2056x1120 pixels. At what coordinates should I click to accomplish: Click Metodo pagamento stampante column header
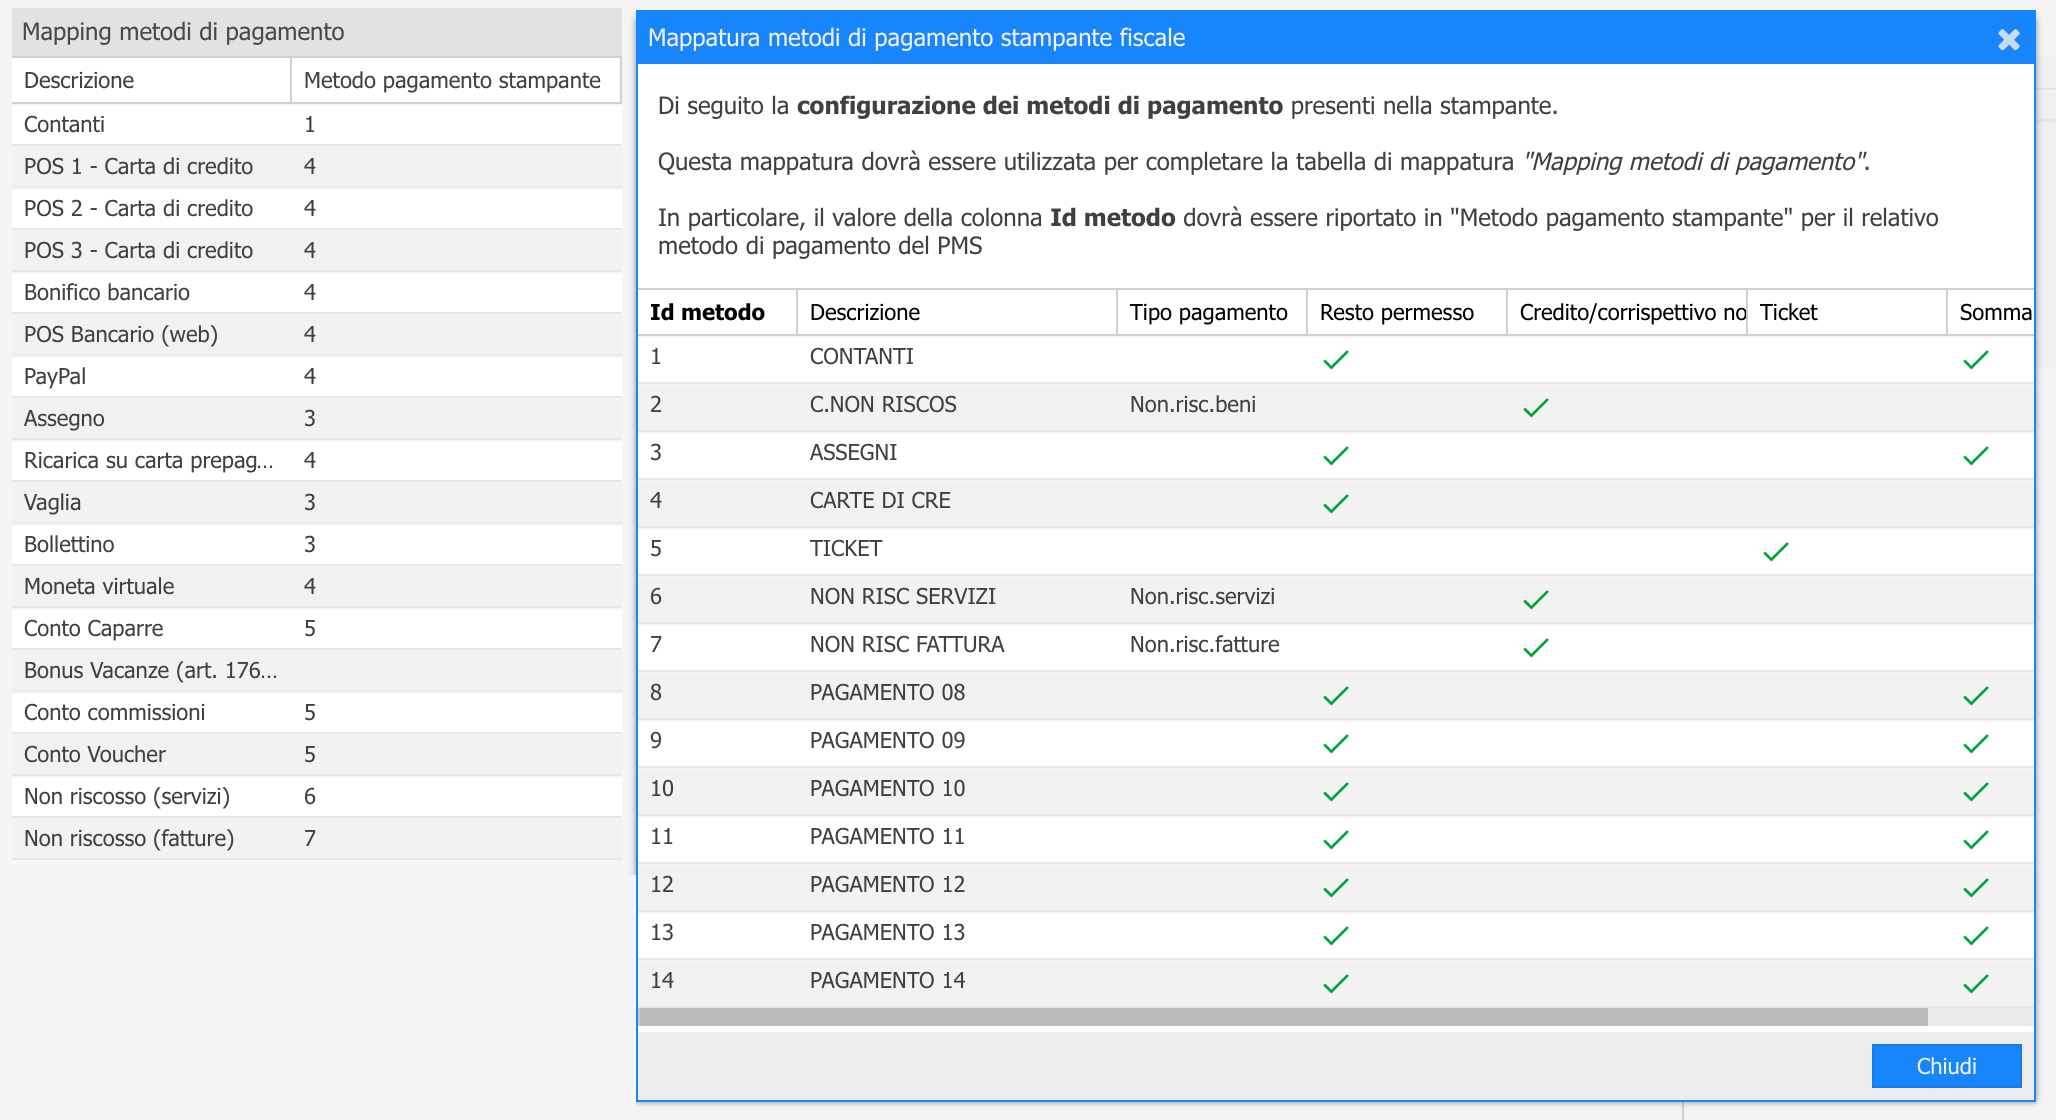tap(452, 80)
